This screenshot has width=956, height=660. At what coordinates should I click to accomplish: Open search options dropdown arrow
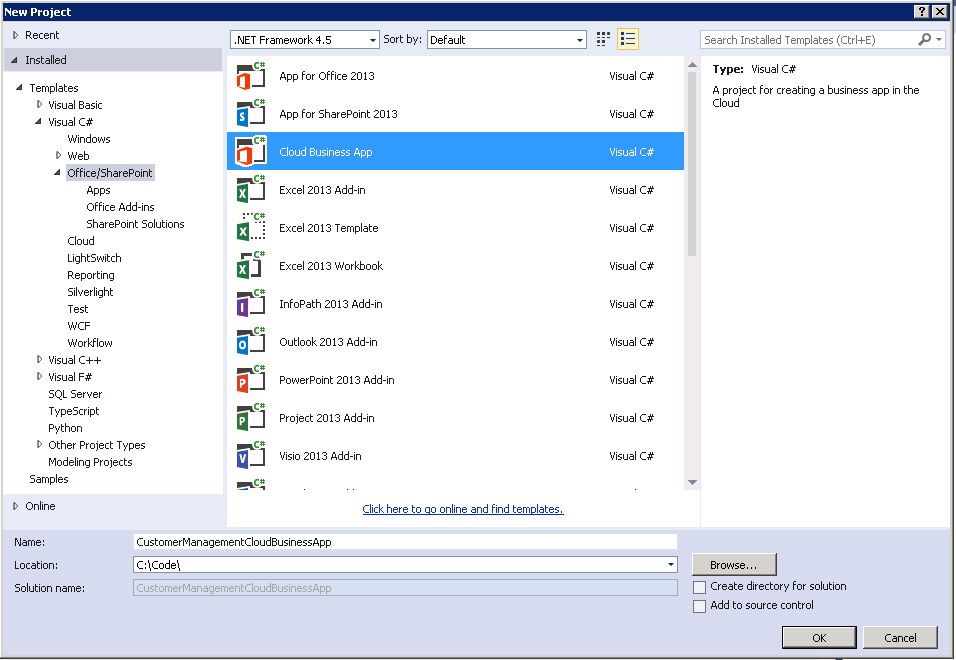coord(940,40)
